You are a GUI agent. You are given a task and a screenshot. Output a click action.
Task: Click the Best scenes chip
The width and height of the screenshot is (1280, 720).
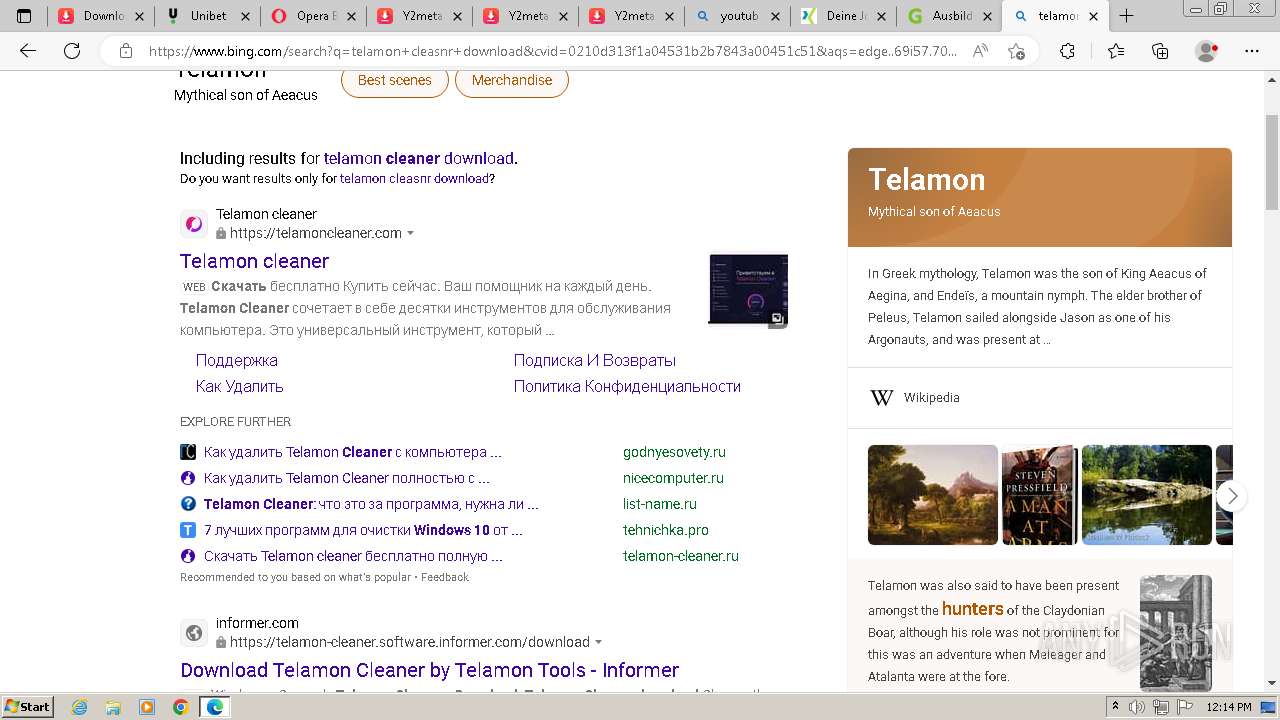[x=395, y=80]
